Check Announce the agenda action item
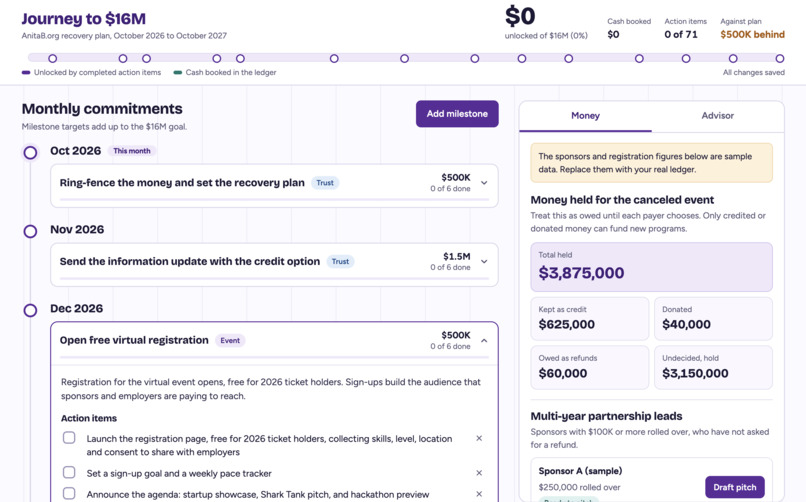The width and height of the screenshot is (806, 502). (69, 493)
